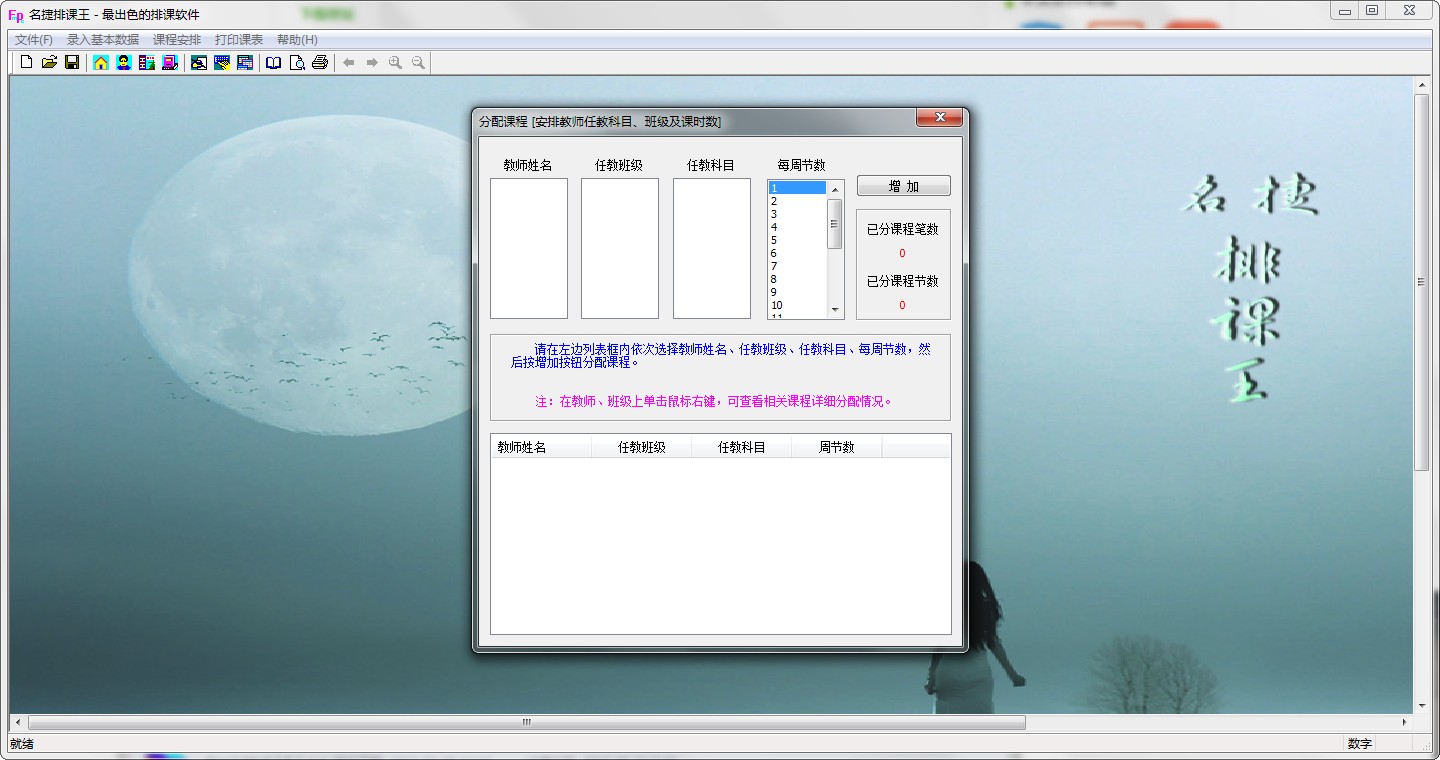Click the printer icon to print the timetable
The width and height of the screenshot is (1440, 760).
[x=320, y=61]
